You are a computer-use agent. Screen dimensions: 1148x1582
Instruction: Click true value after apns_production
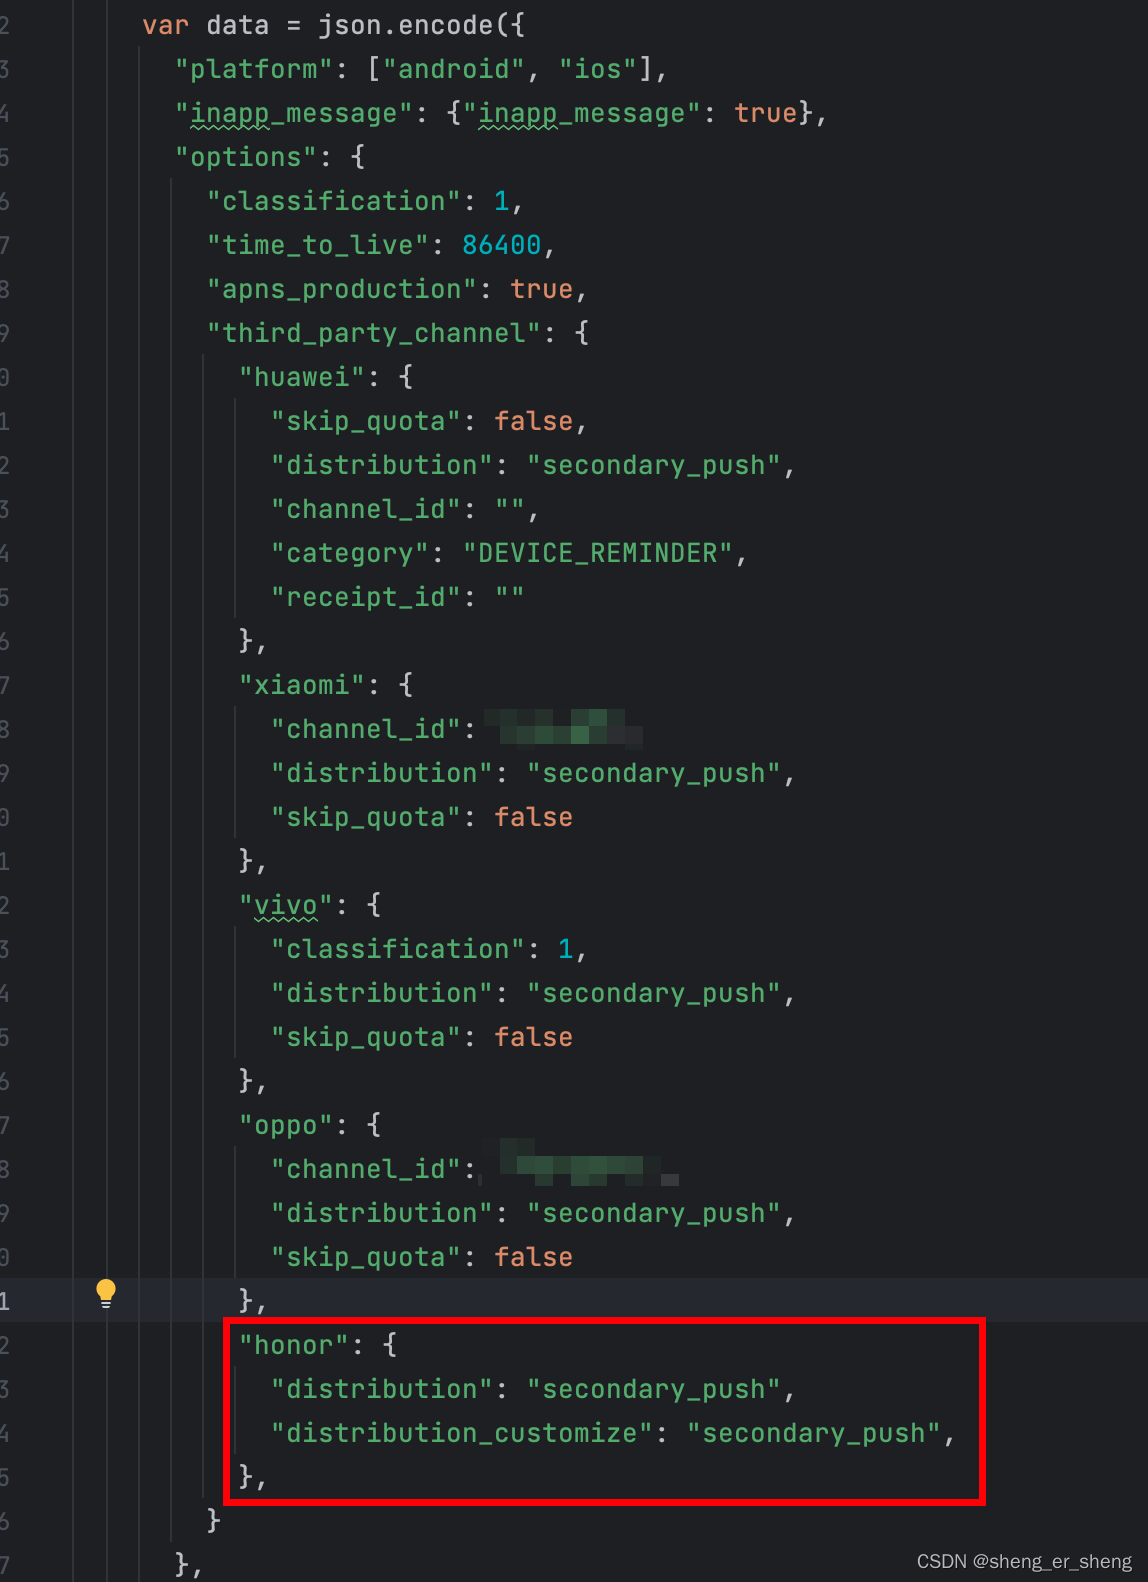coord(542,289)
